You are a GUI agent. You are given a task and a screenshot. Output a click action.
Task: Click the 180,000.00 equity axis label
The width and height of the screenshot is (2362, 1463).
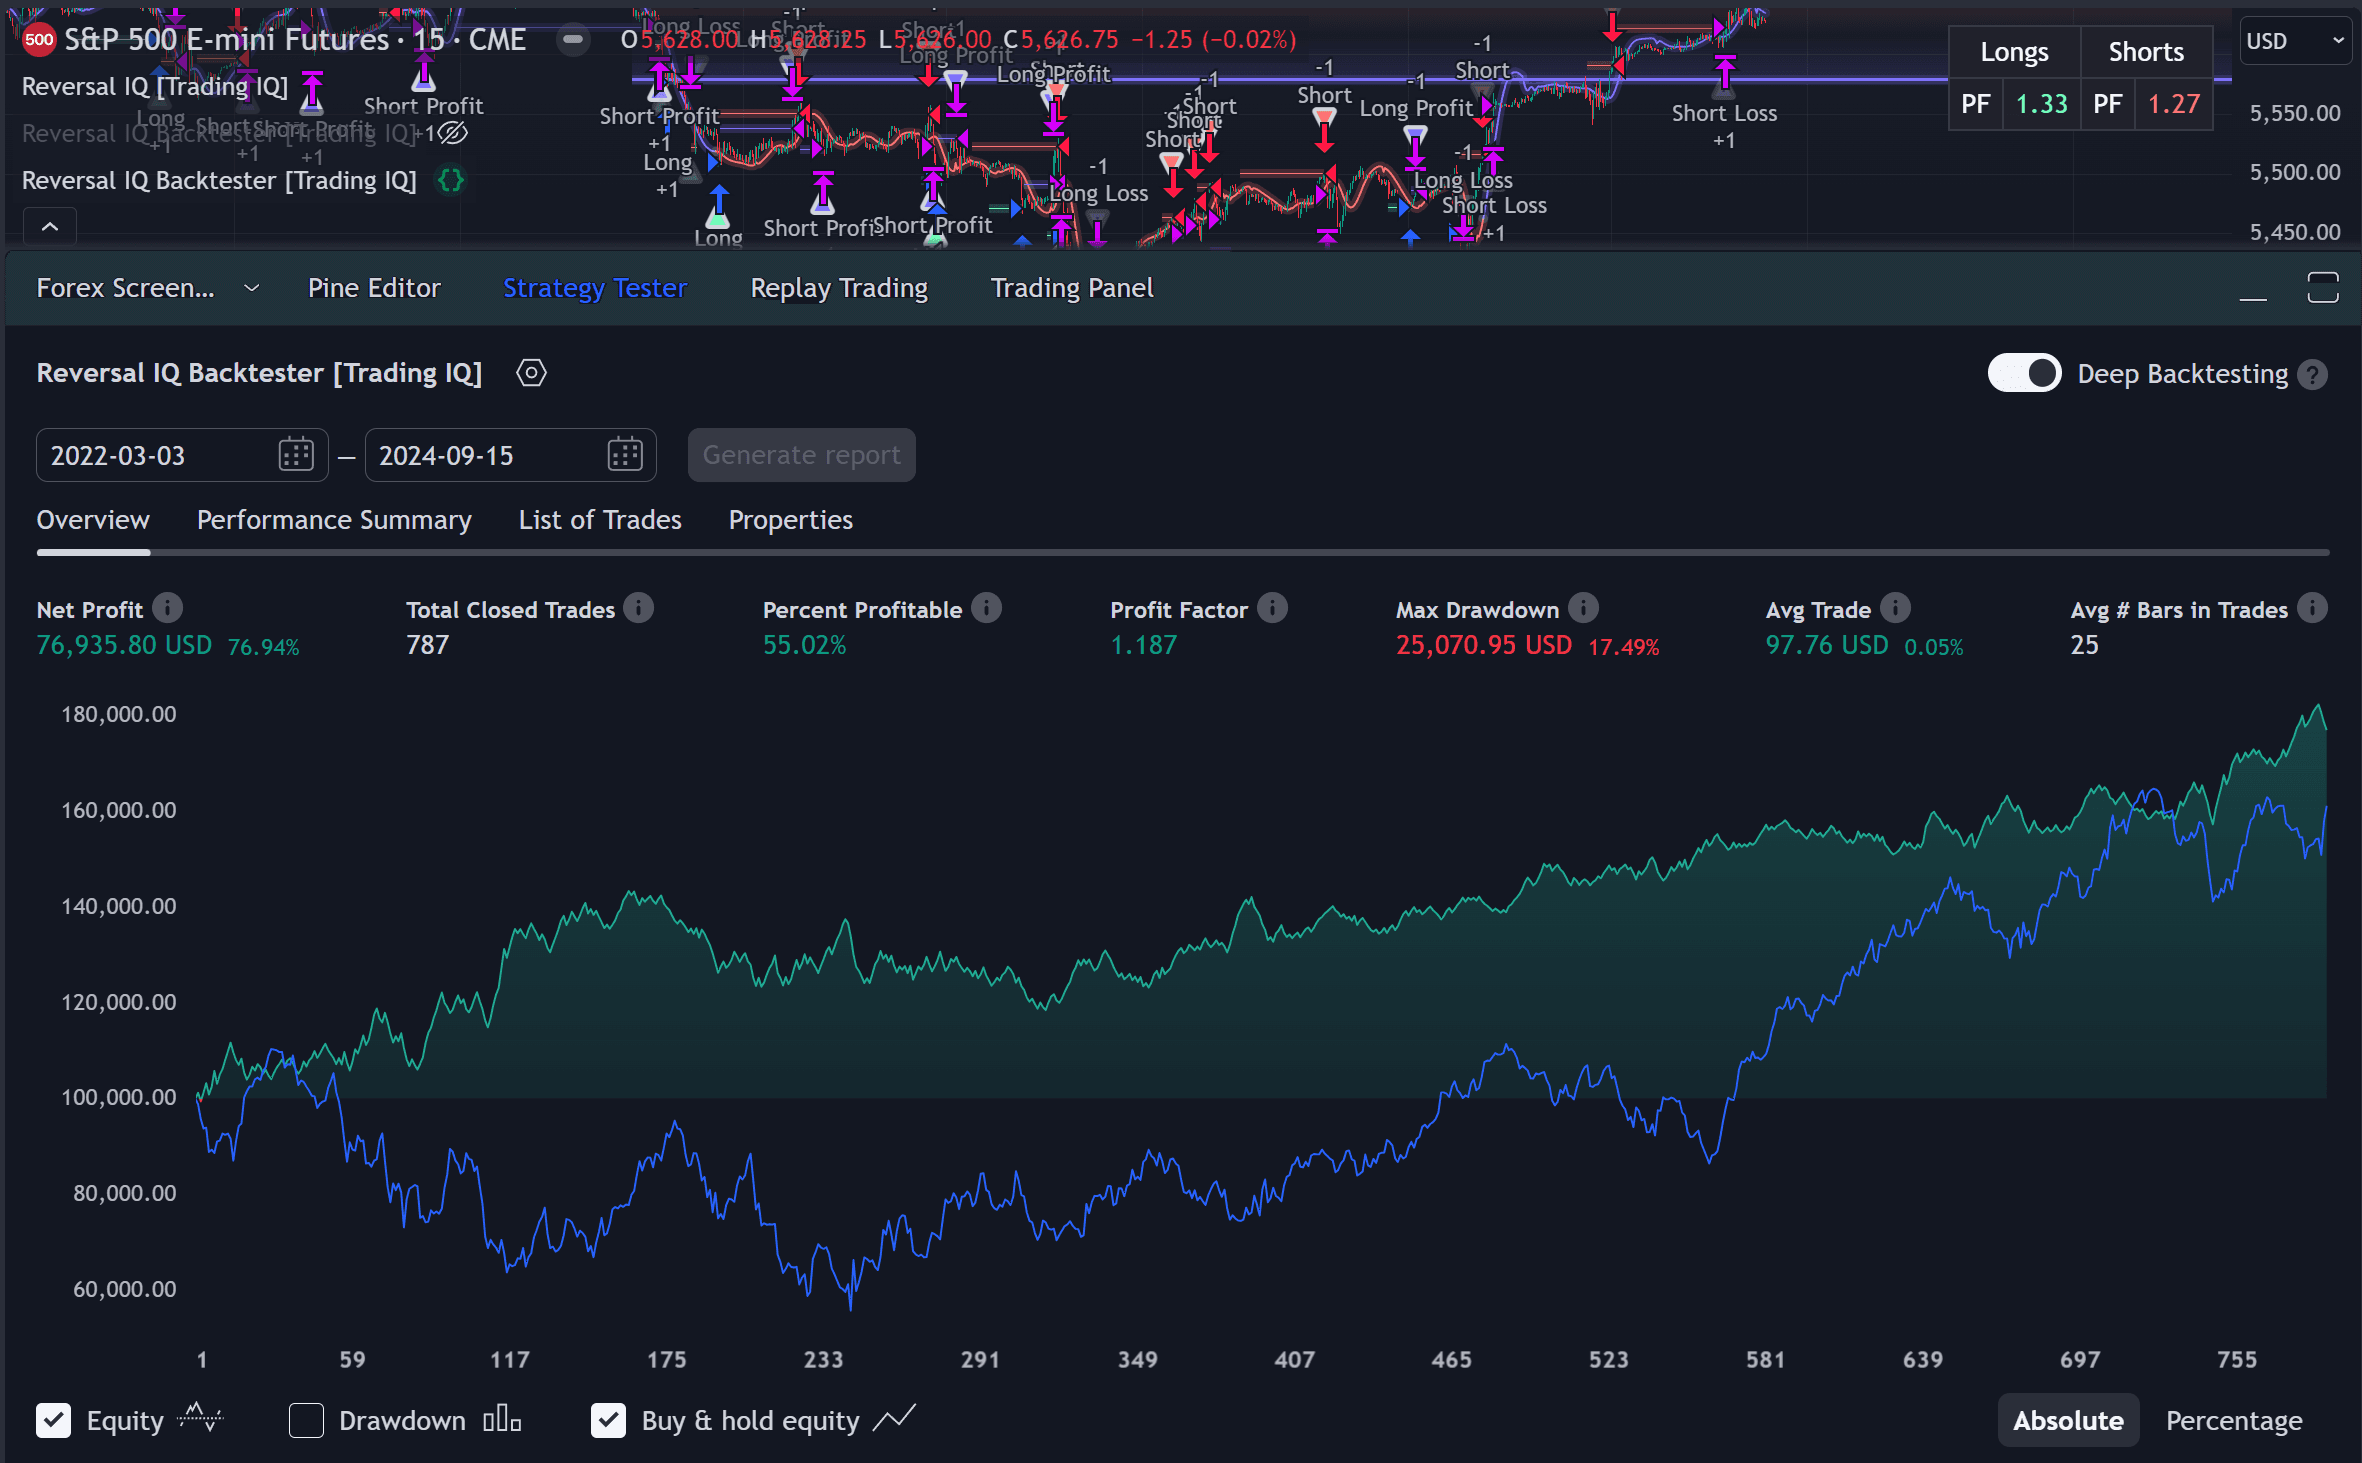(x=119, y=714)
